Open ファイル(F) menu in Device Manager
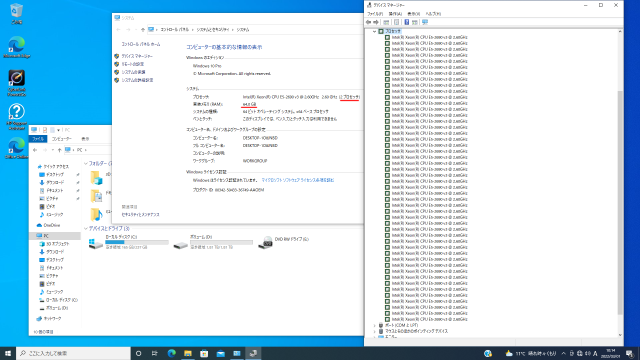The width and height of the screenshot is (640, 360). (375, 14)
